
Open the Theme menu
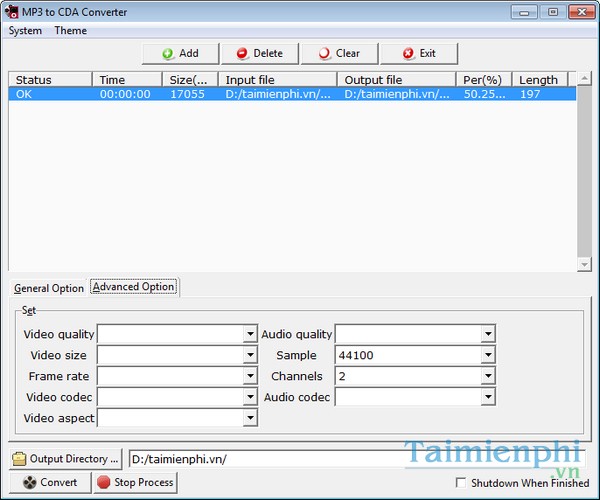click(x=70, y=31)
